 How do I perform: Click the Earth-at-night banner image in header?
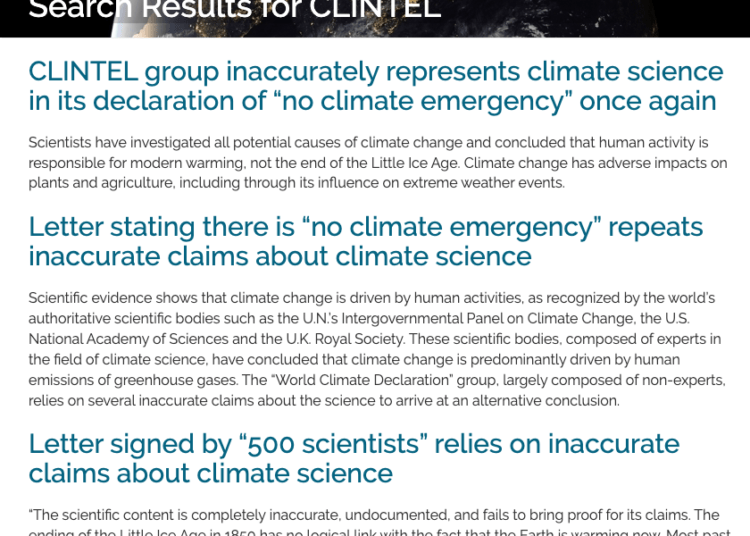[430, 18]
